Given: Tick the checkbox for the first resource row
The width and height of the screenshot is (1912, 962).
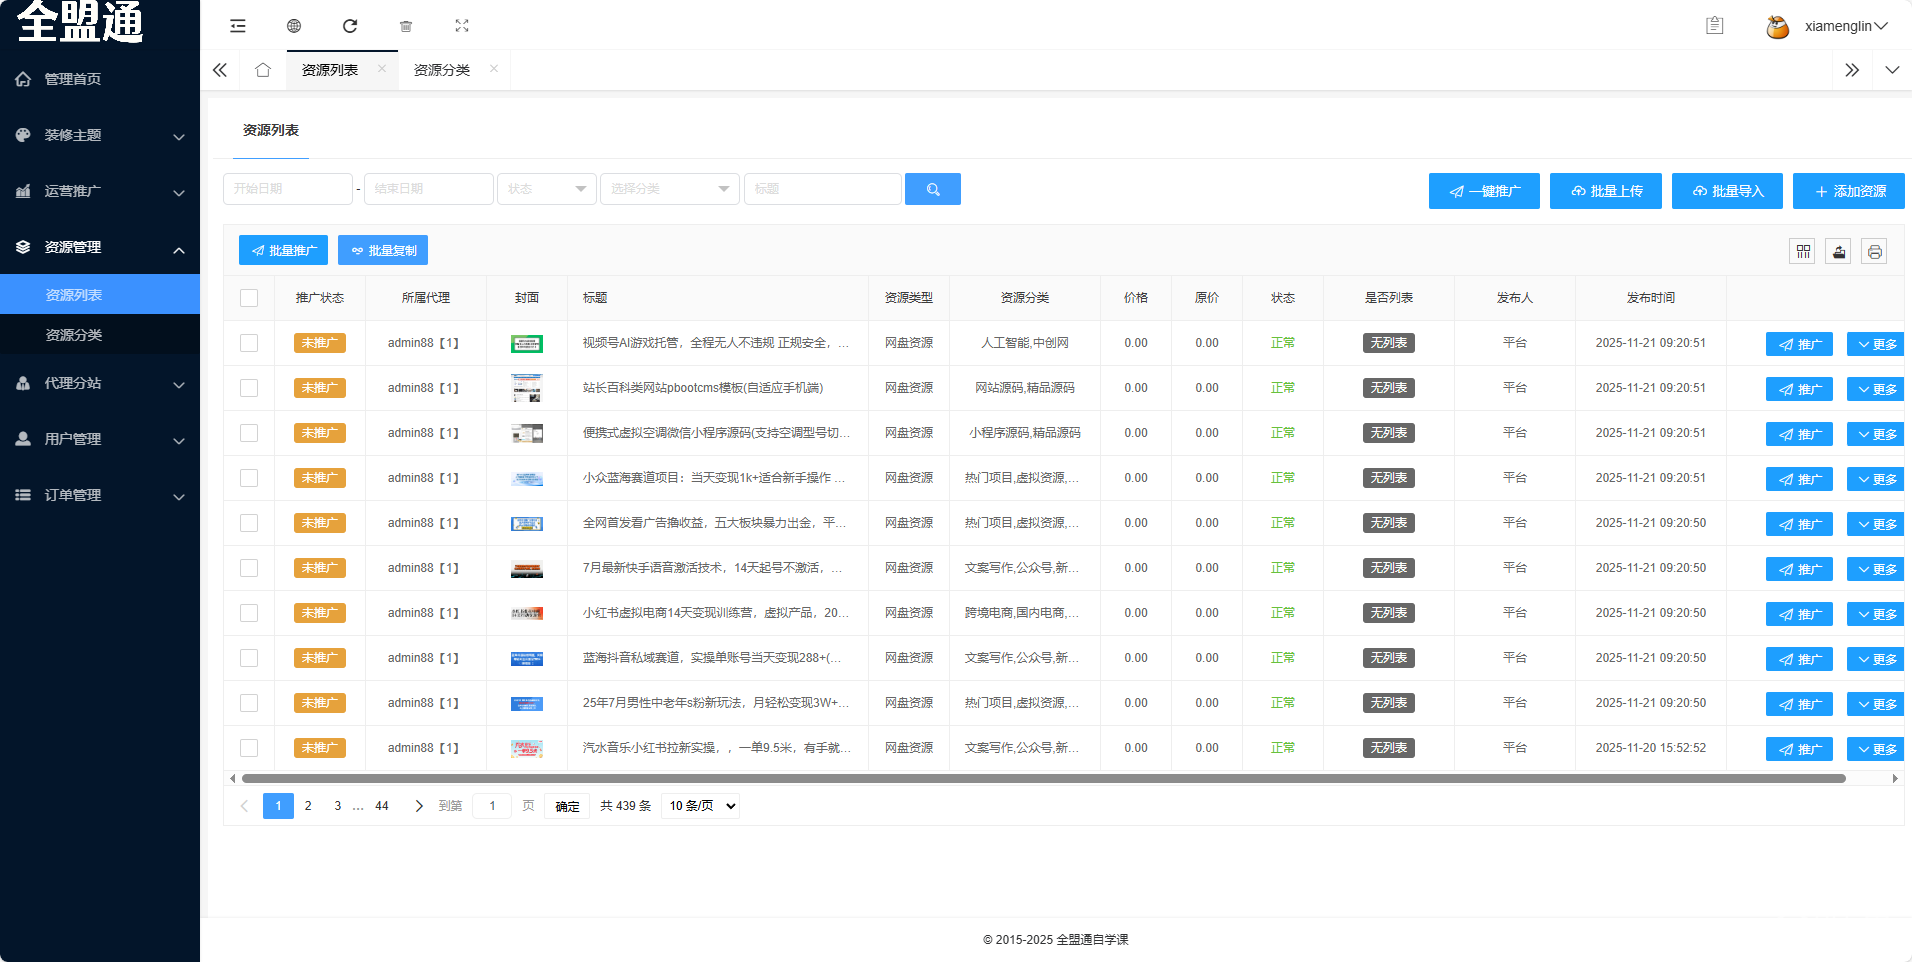Looking at the screenshot, I should 249,343.
